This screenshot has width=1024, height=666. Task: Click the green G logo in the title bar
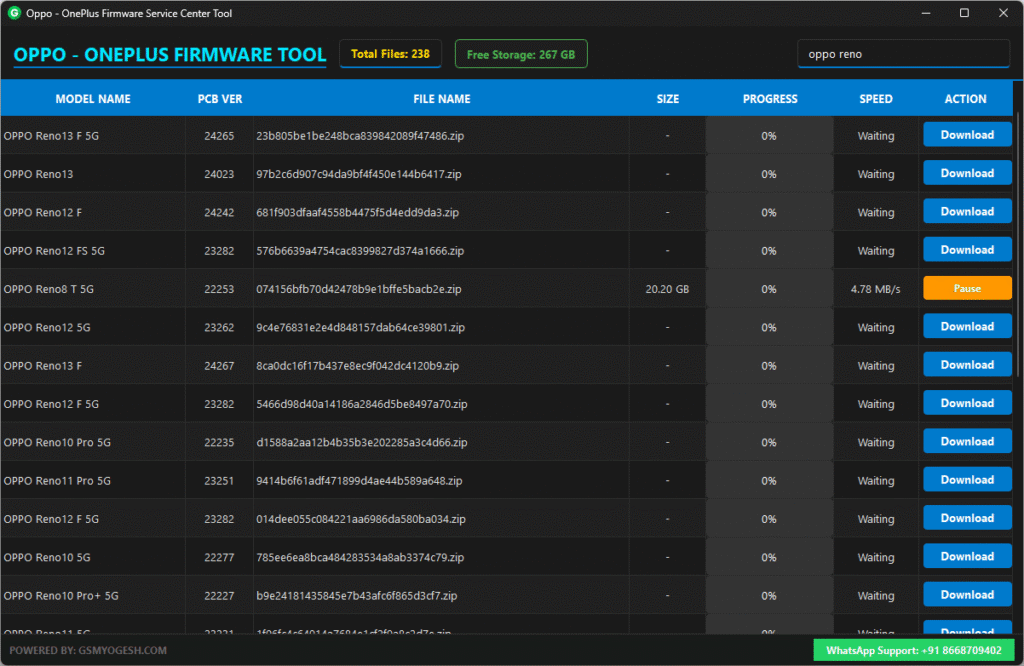(13, 13)
